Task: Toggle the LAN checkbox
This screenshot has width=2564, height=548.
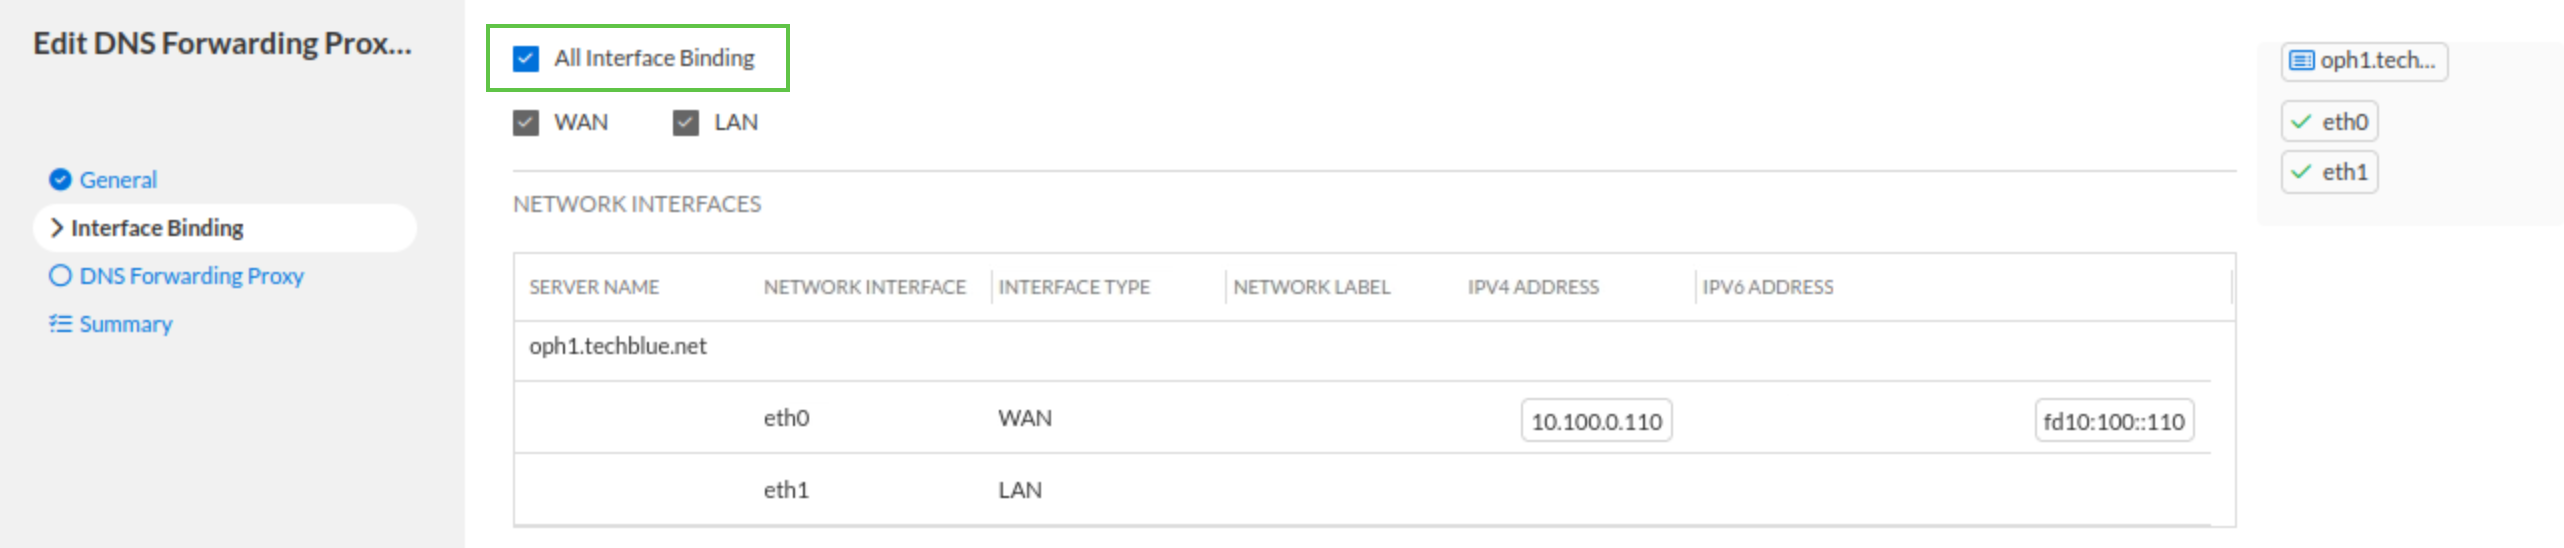Action: [x=686, y=123]
